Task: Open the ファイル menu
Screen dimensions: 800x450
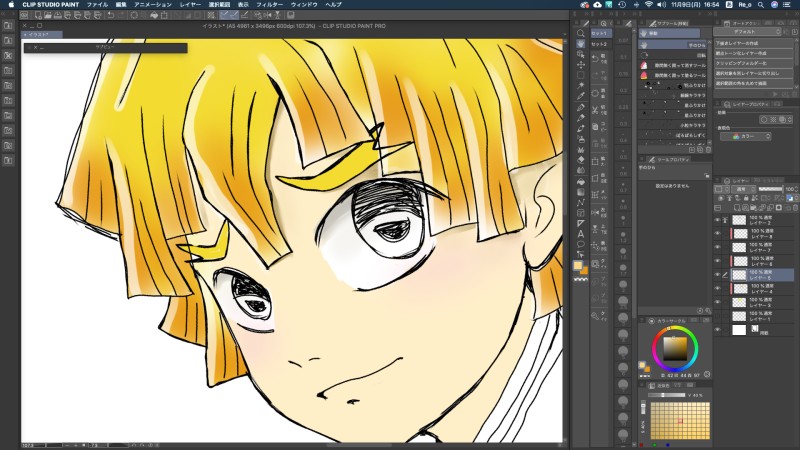Action: click(x=96, y=5)
